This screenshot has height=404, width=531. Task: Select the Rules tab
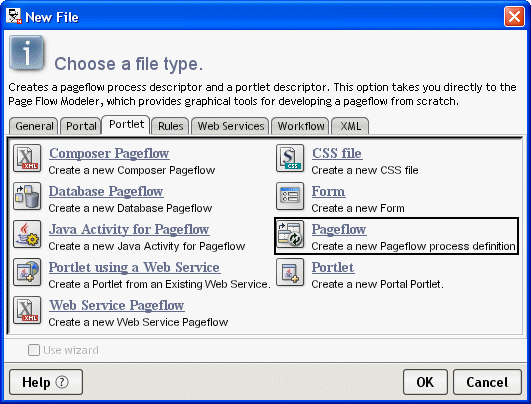(x=170, y=126)
